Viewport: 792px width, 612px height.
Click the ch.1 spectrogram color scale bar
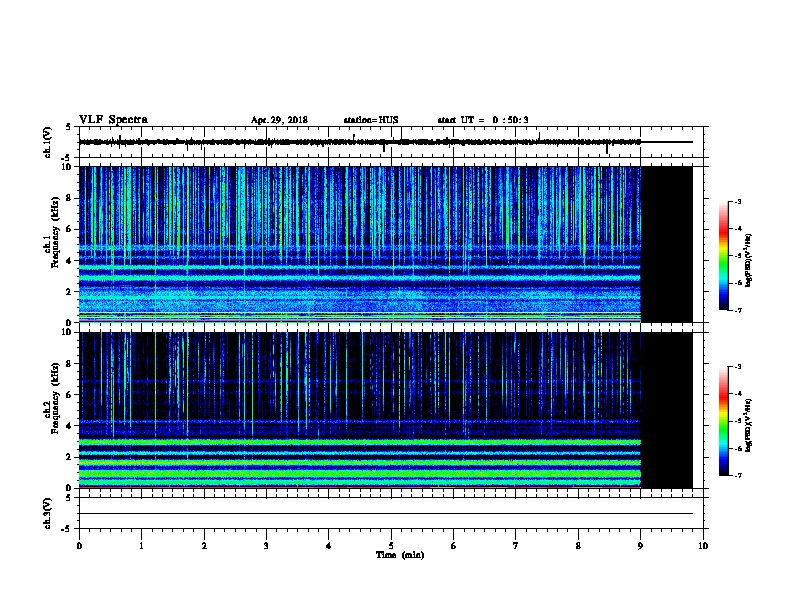point(724,256)
